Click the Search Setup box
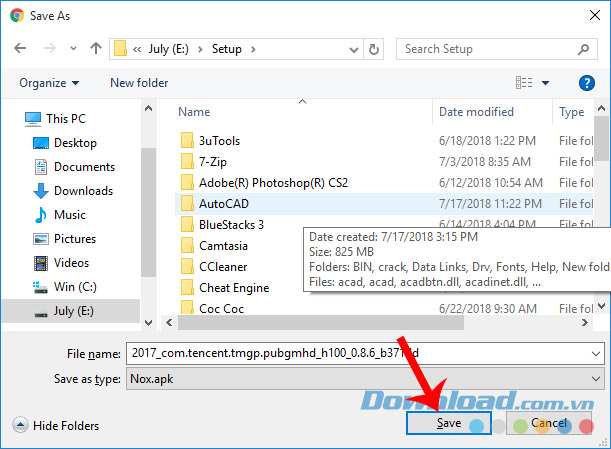Image resolution: width=611 pixels, height=449 pixels. coord(496,49)
